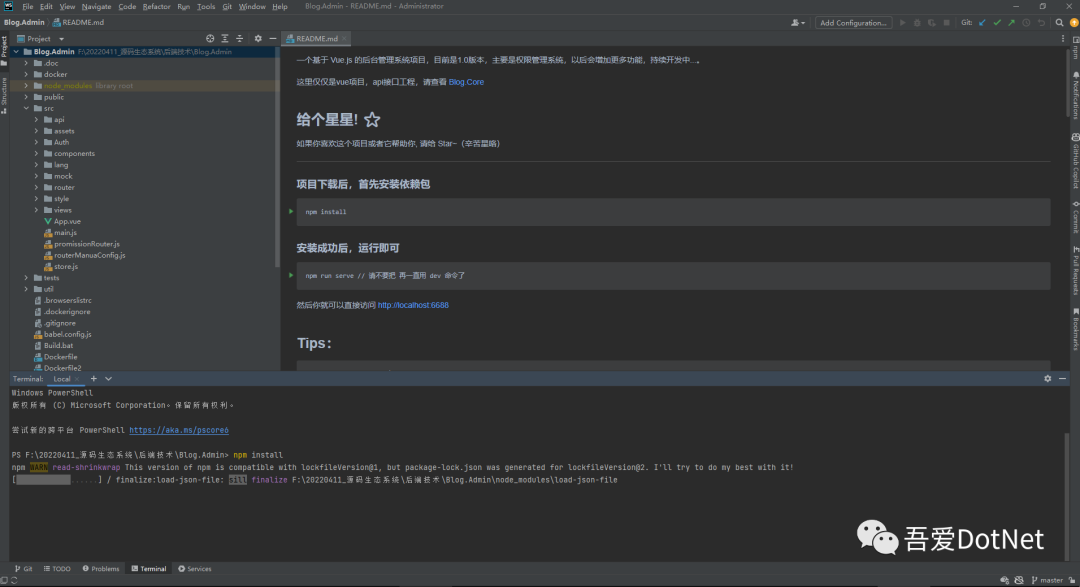The height and width of the screenshot is (587, 1080).
Task: Expand the views folder
Action: point(37,210)
